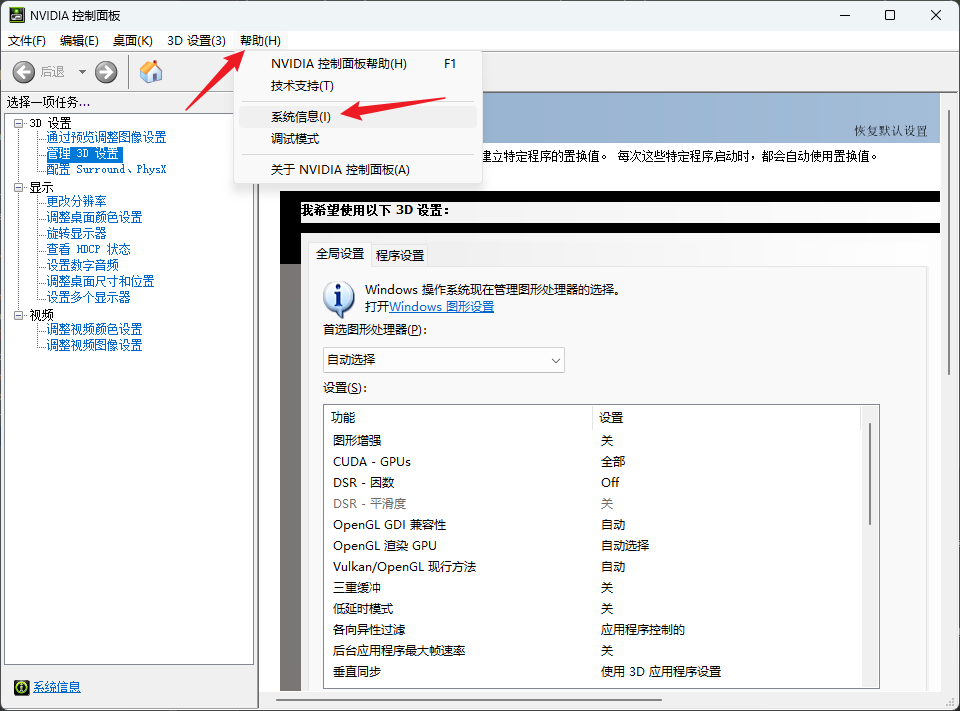Open 旋转显示器 task
Viewport: 960px width, 711px height.
point(77,233)
